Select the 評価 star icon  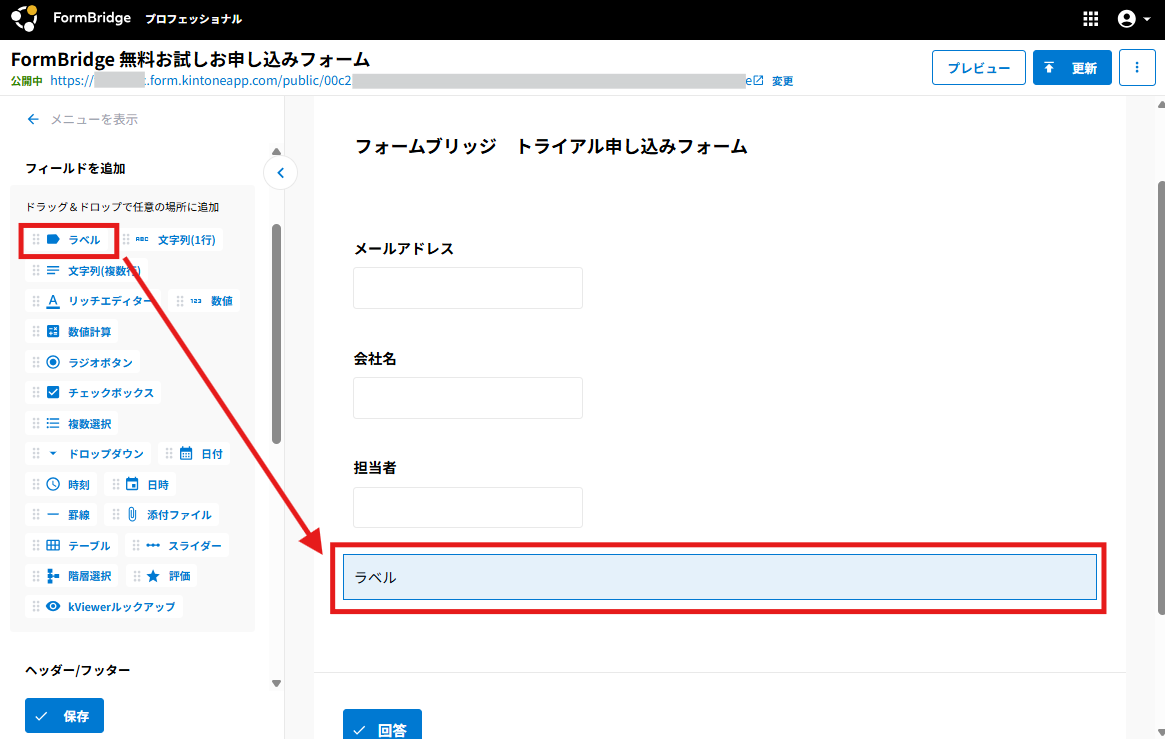point(153,576)
